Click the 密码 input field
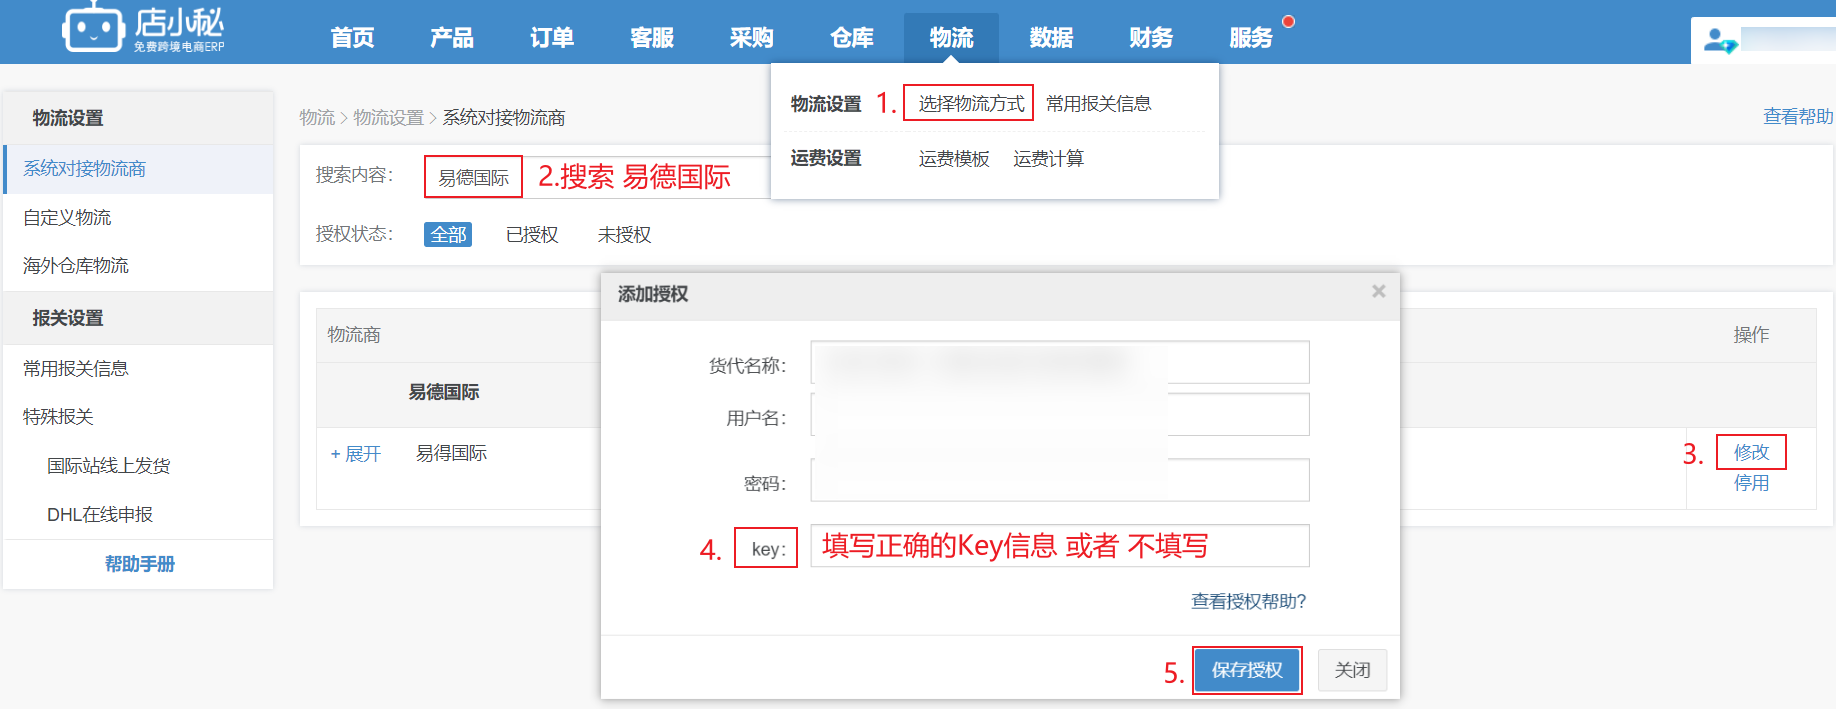Image resolution: width=1836 pixels, height=709 pixels. coord(1060,480)
